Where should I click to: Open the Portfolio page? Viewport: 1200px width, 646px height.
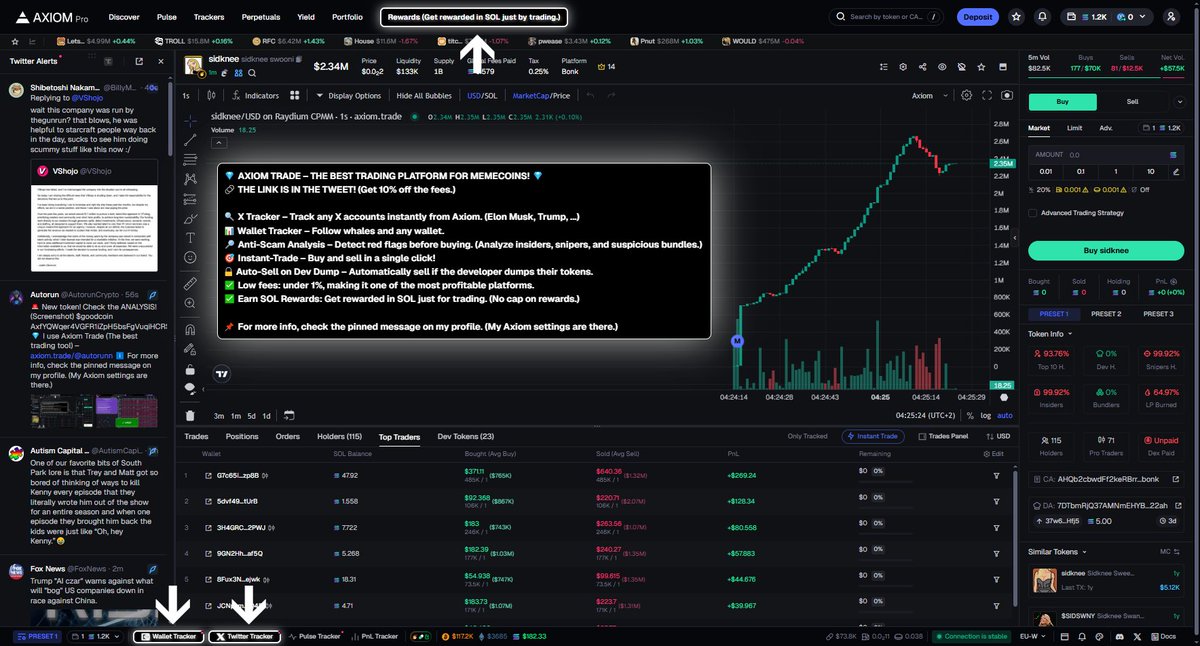[x=347, y=17]
